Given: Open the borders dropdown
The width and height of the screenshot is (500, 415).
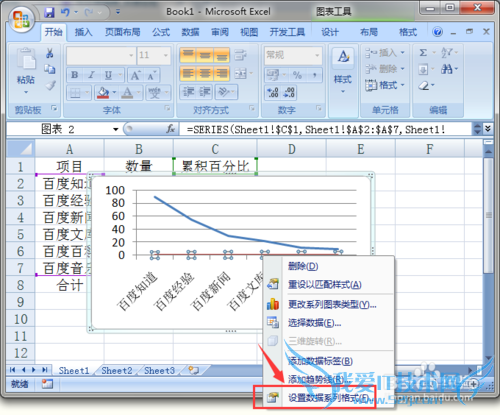Looking at the screenshot, I should [x=87, y=92].
